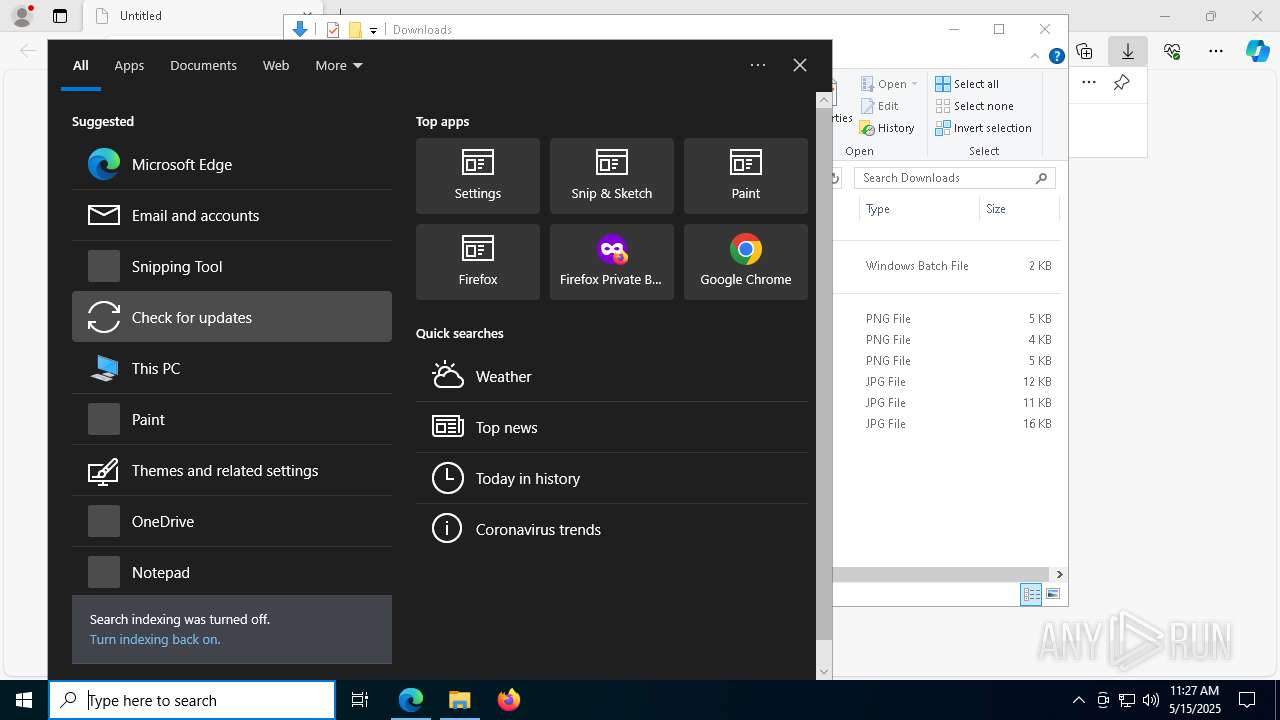
Task: Open Task View on taskbar
Action: 360,700
